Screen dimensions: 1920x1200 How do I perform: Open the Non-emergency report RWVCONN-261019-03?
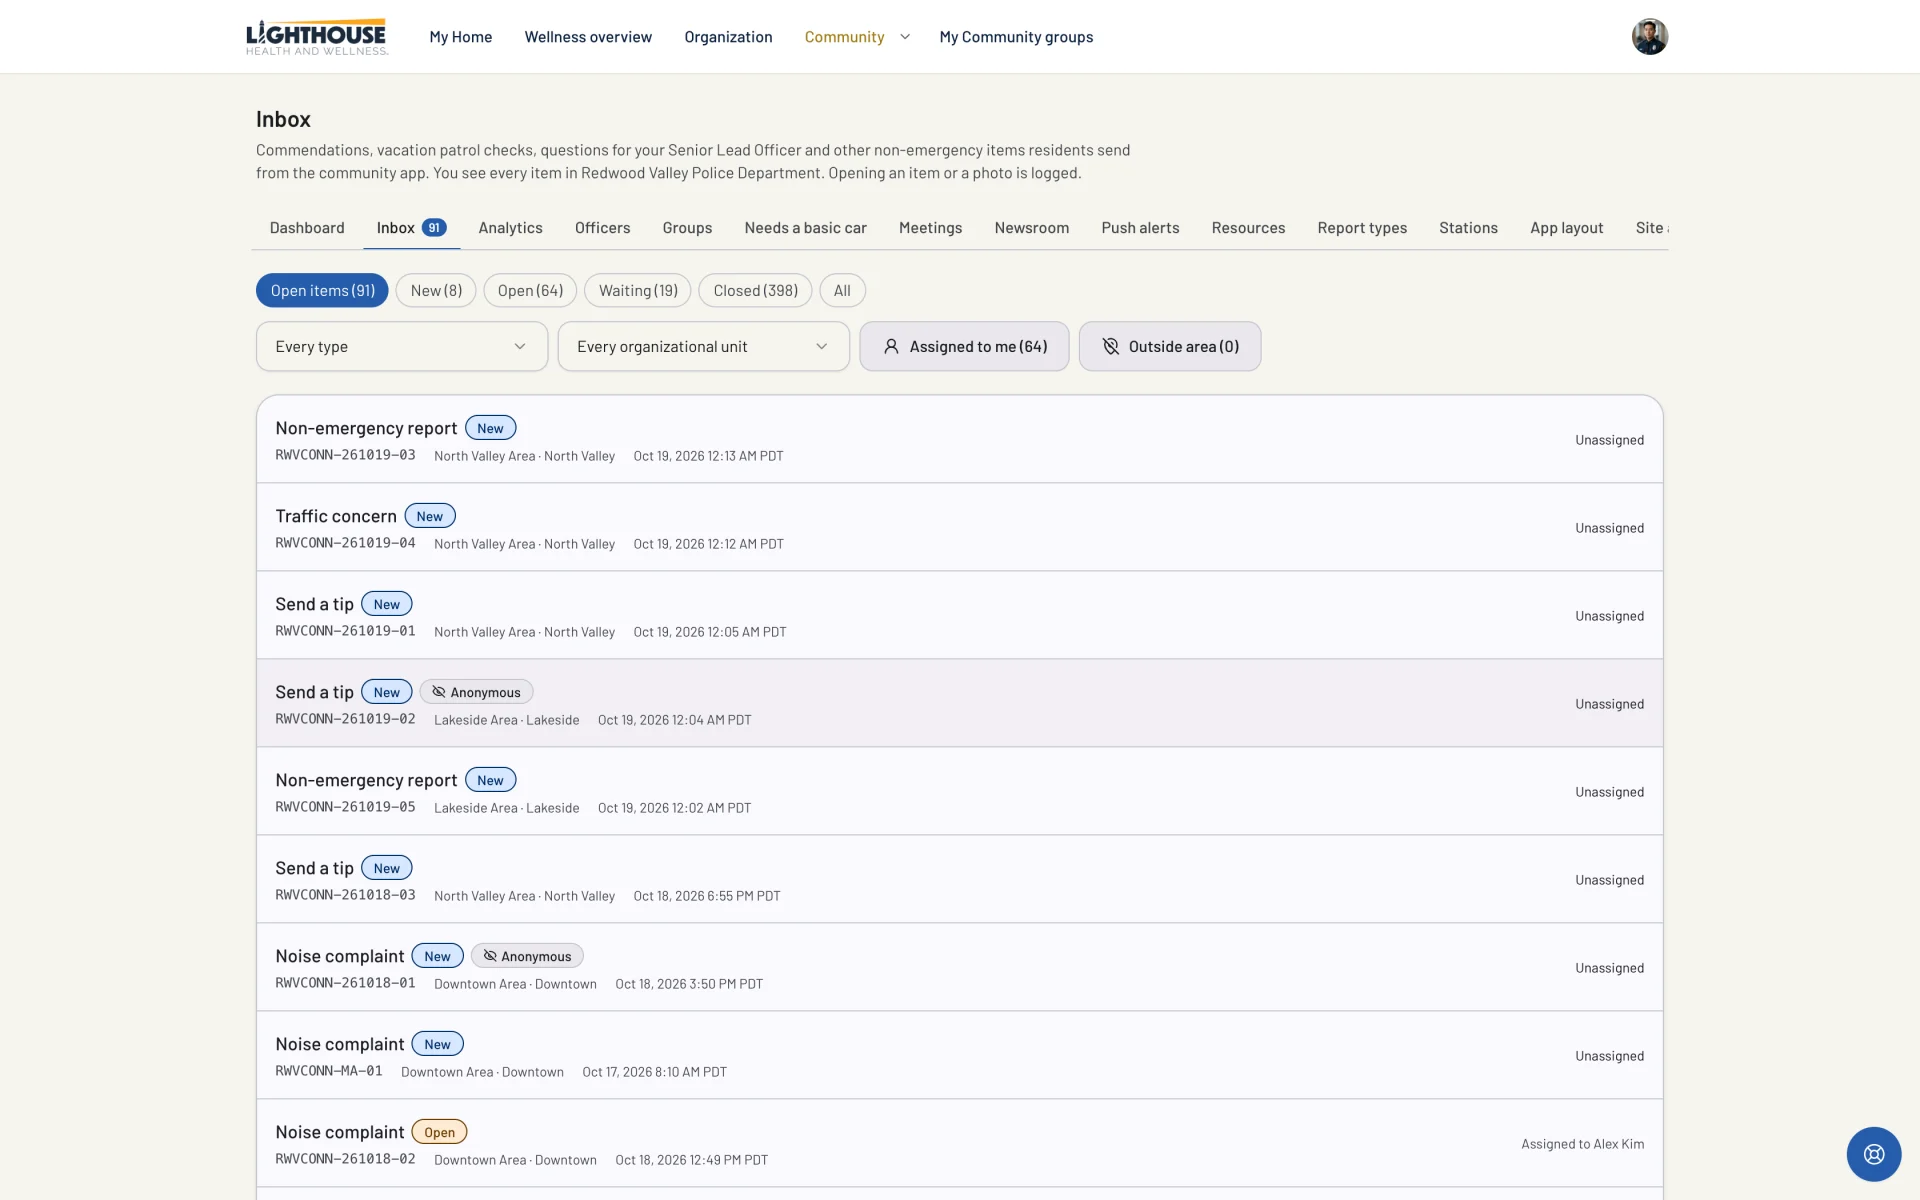click(960, 440)
